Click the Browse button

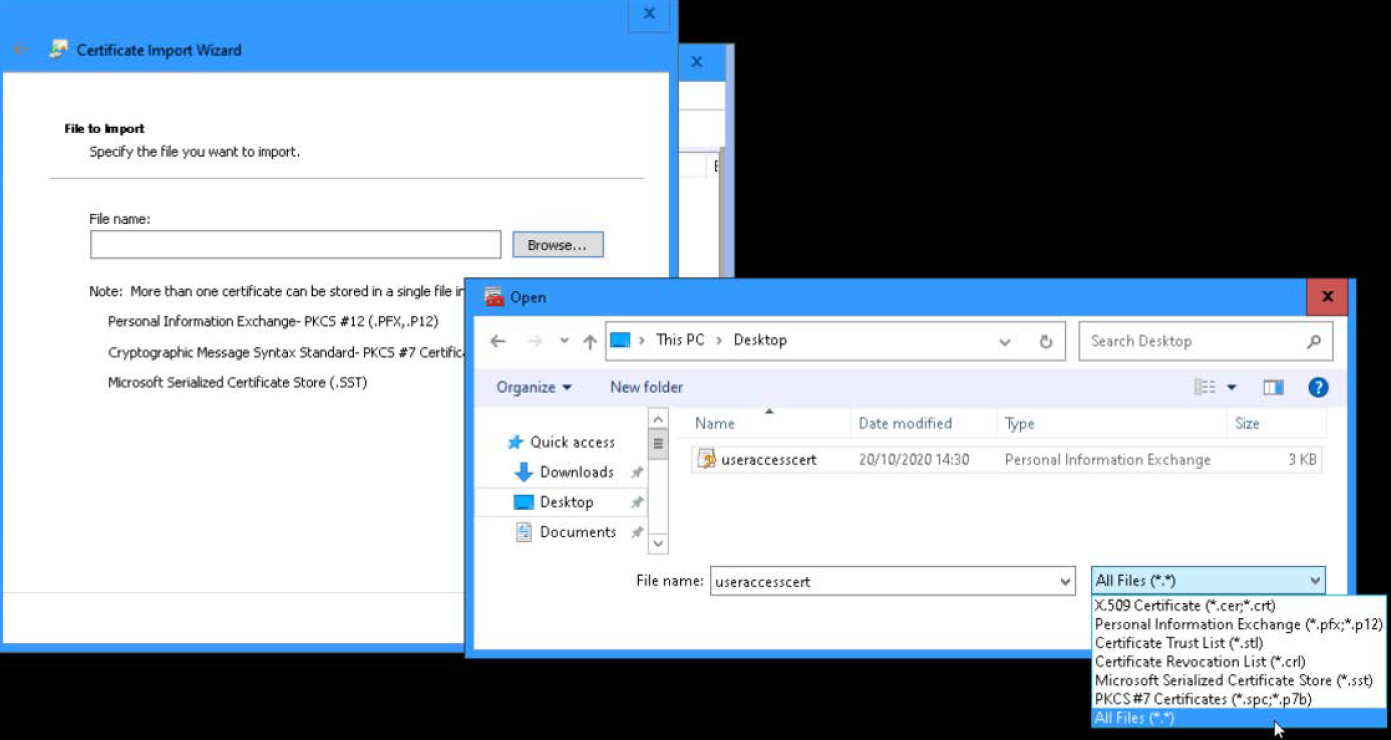pos(557,245)
